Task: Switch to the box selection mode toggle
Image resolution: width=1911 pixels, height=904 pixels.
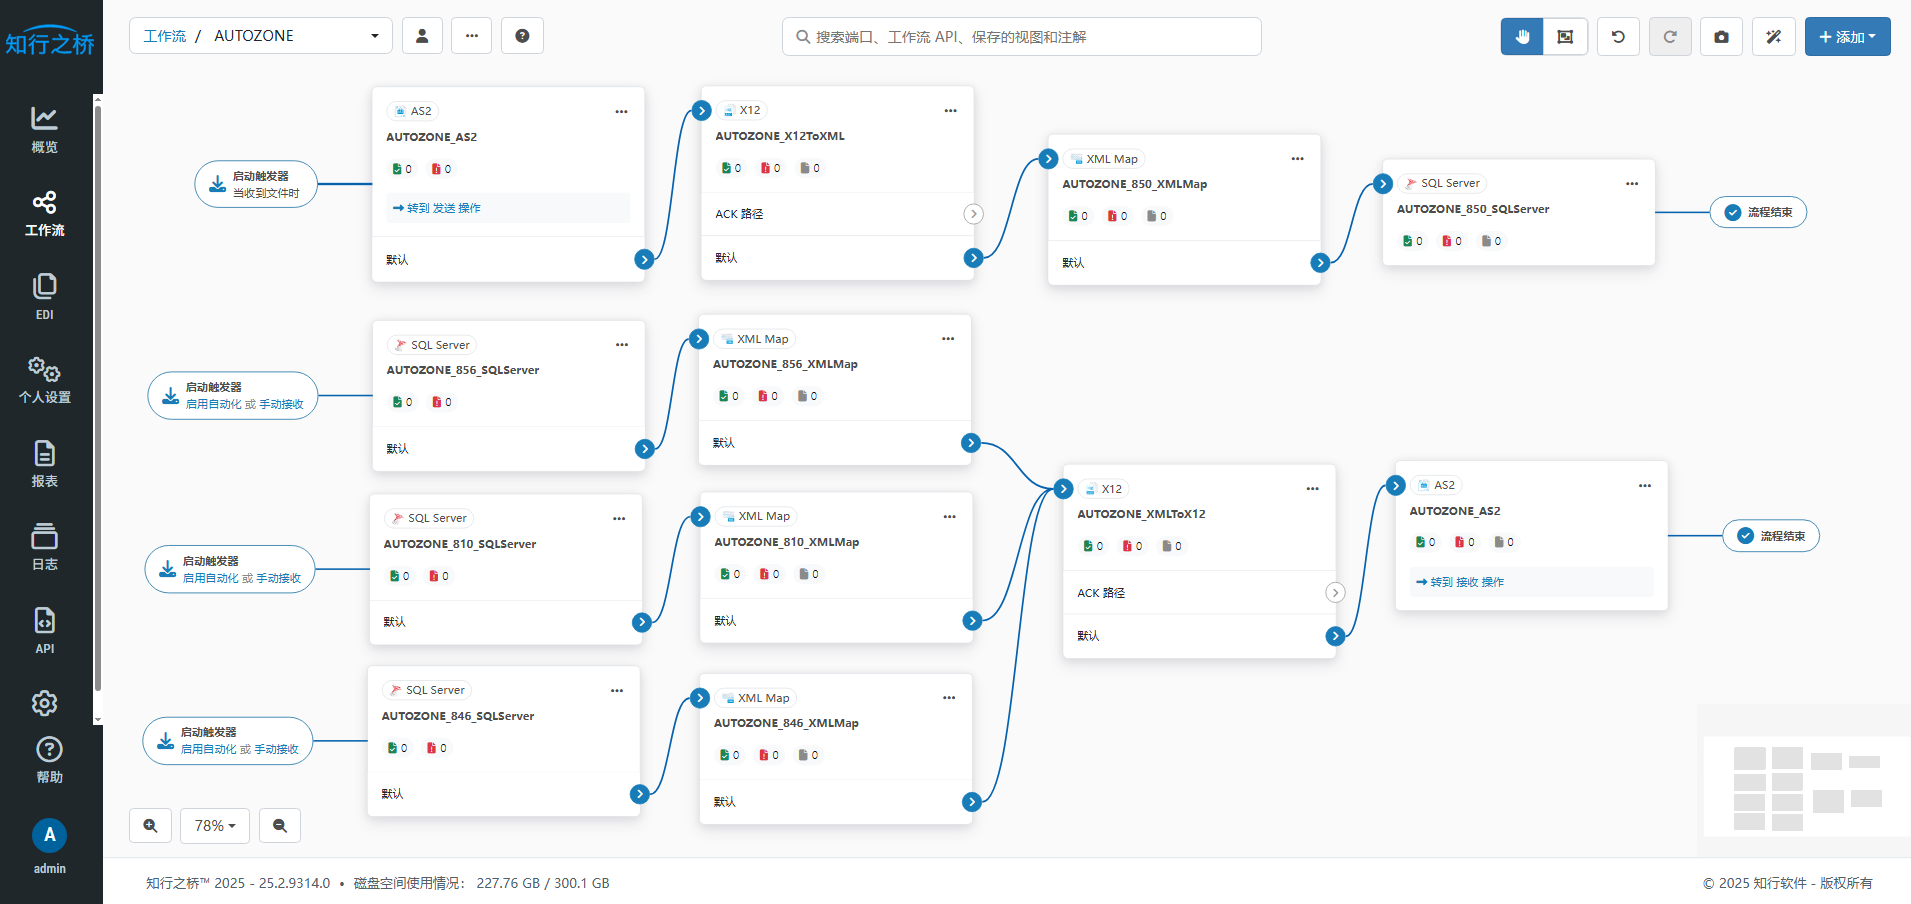Action: click(x=1565, y=37)
